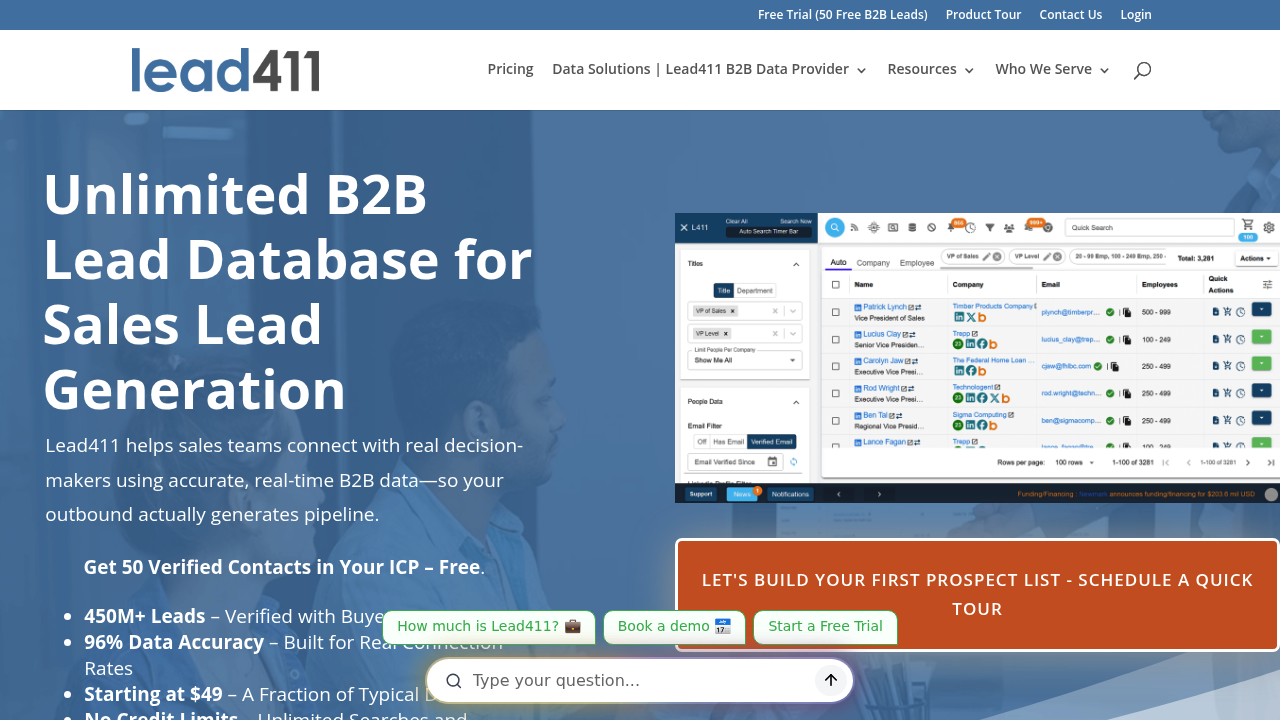The image size is (1280, 720).
Task: Click the Start a Free Trial suggestion
Action: pyautogui.click(x=825, y=627)
